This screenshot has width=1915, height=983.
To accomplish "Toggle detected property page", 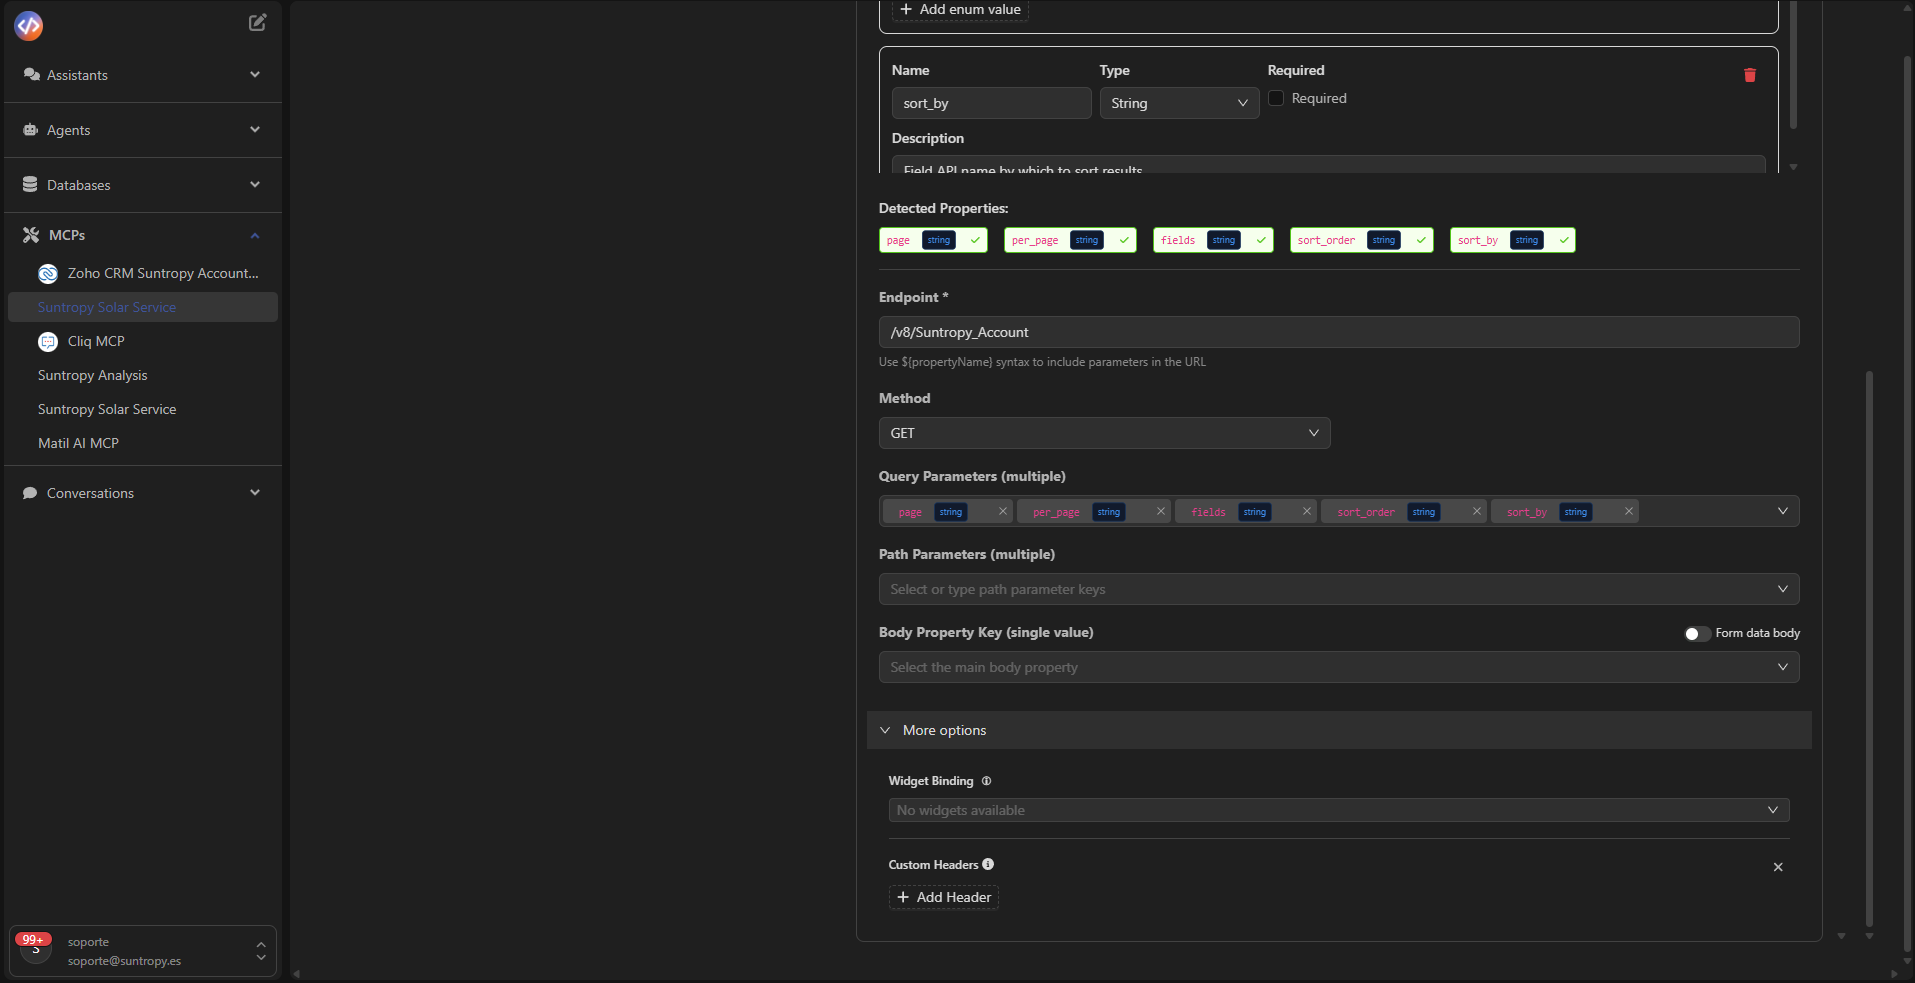I will pos(933,240).
